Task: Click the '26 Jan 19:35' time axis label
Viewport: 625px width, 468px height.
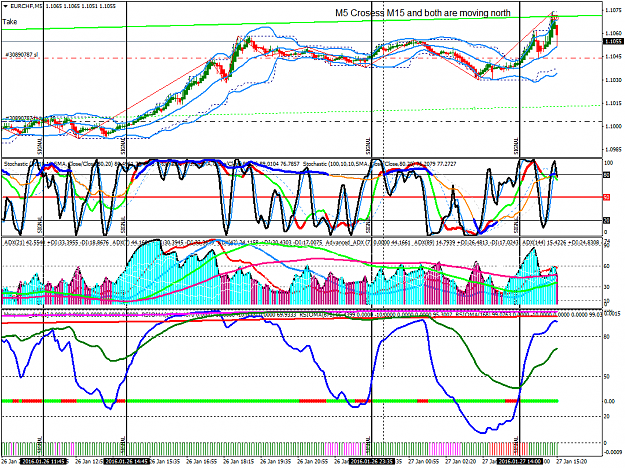Action: [274, 461]
